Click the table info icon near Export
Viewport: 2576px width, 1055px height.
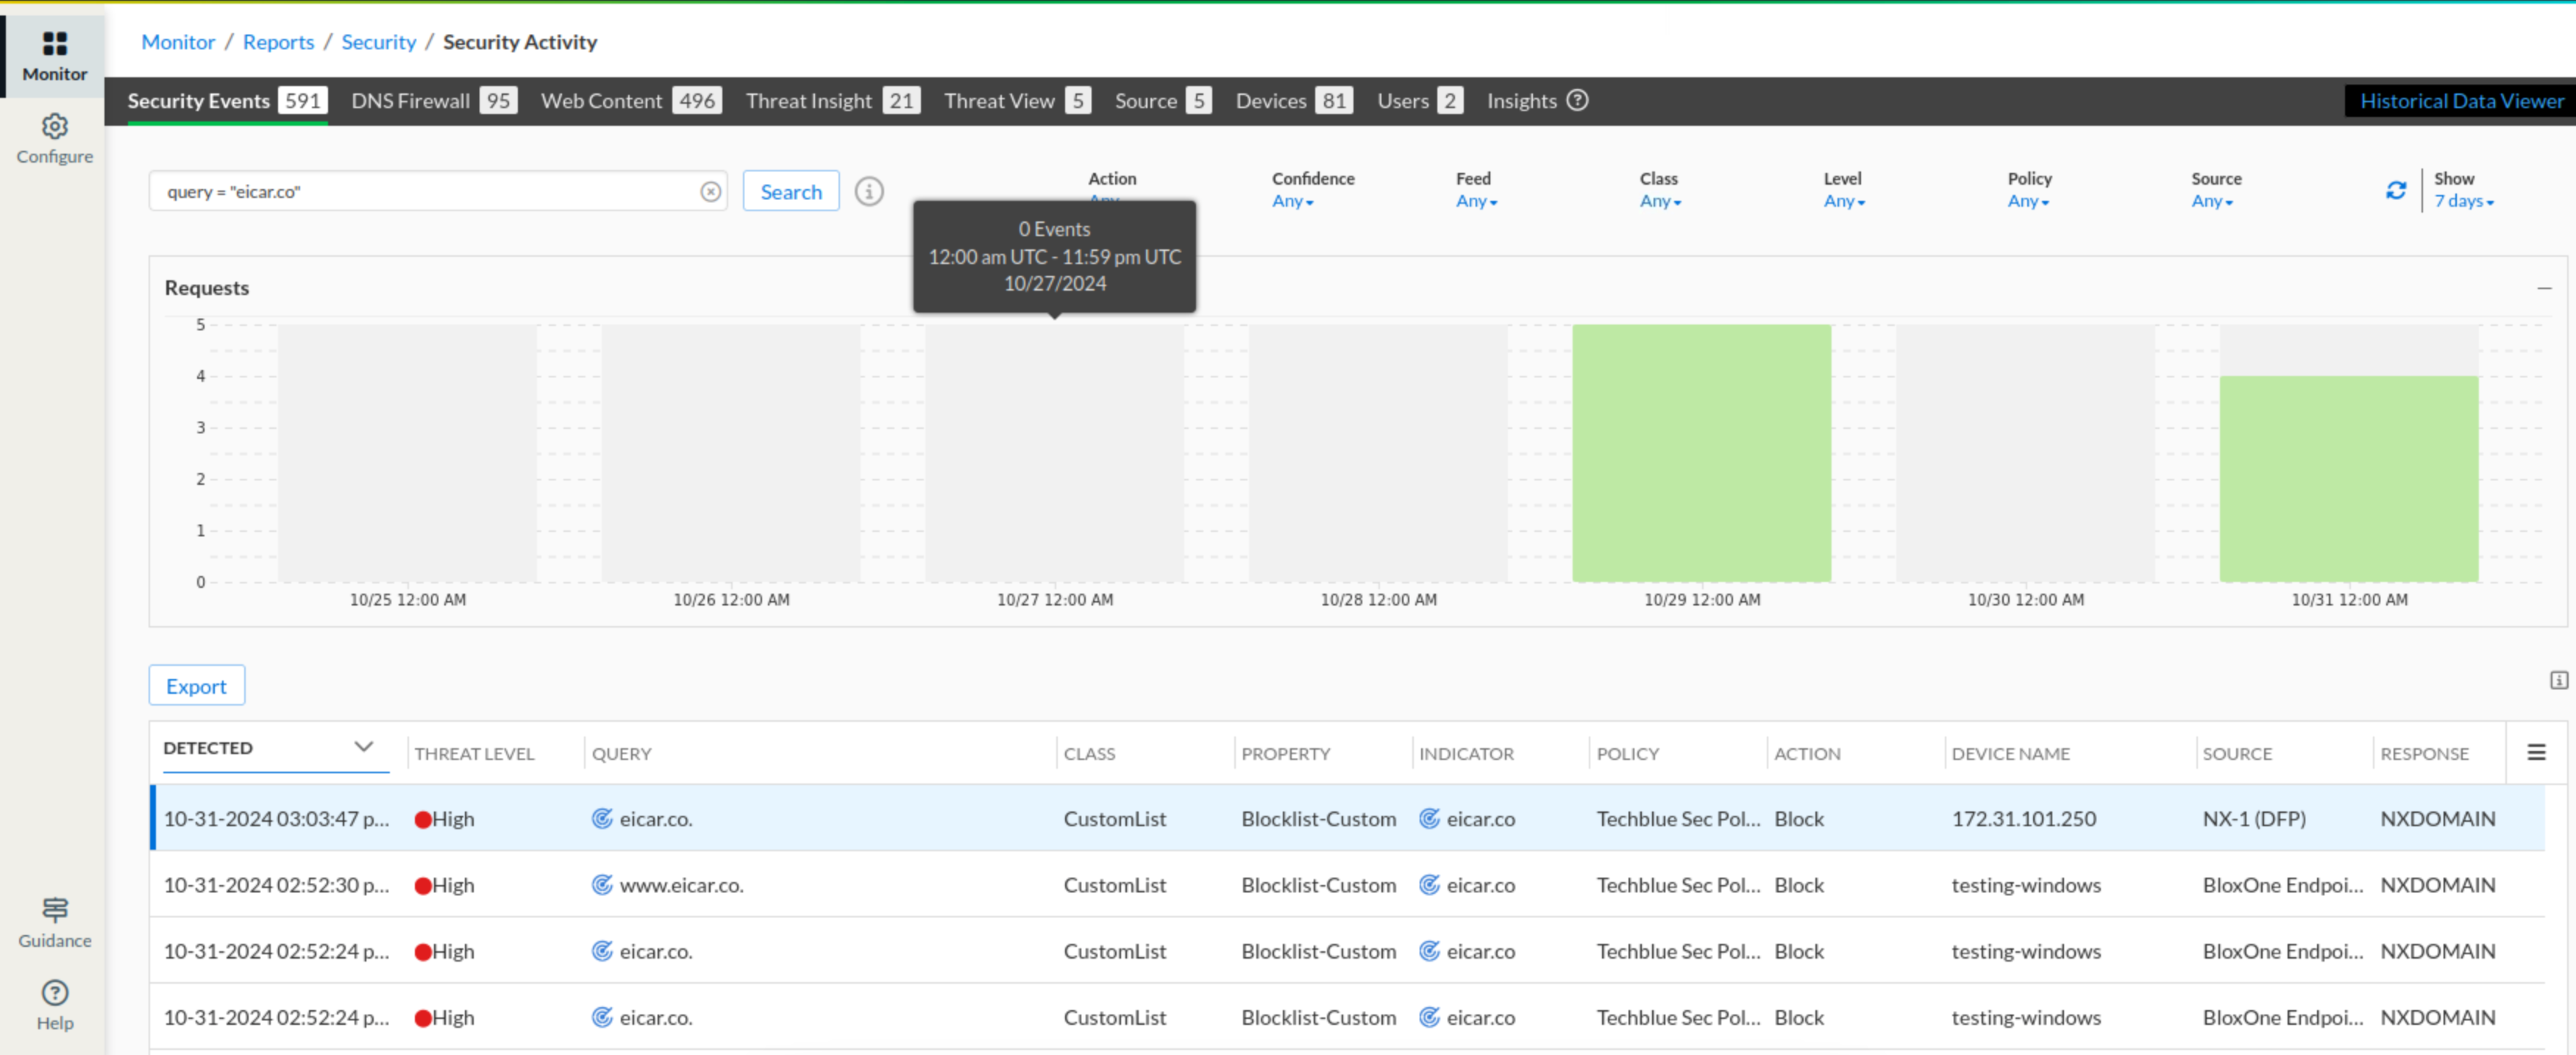tap(2558, 681)
